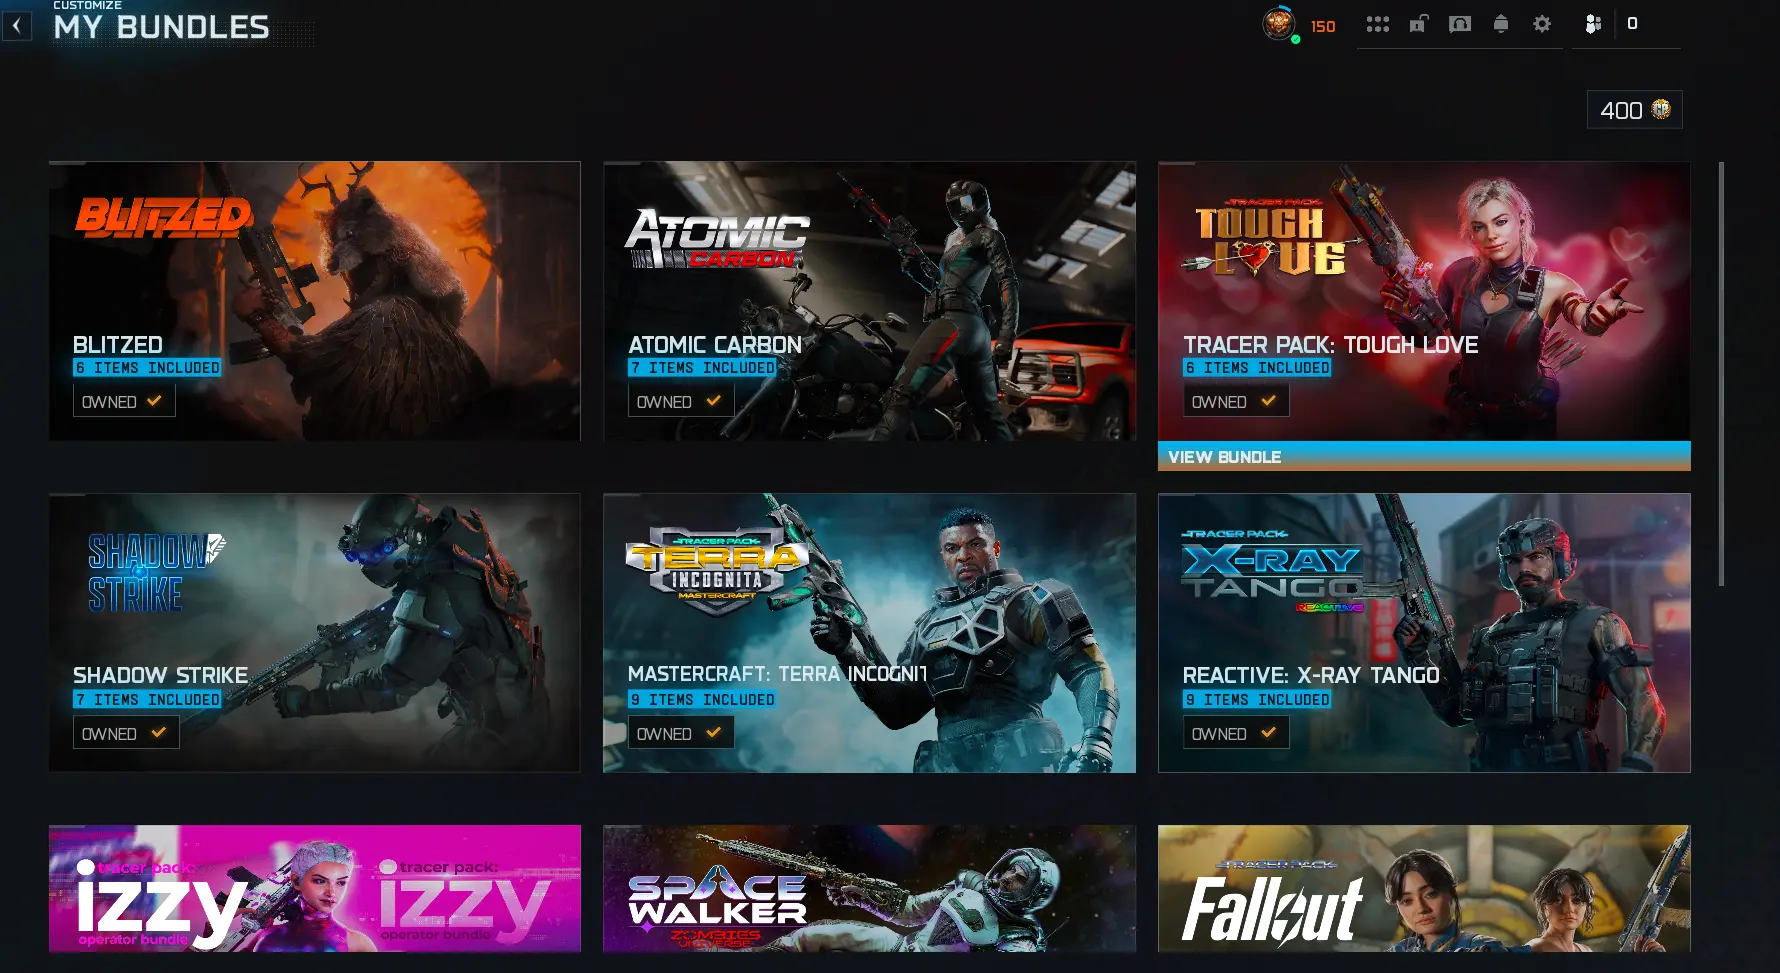Open the Shadow Strike bundle card

point(315,633)
